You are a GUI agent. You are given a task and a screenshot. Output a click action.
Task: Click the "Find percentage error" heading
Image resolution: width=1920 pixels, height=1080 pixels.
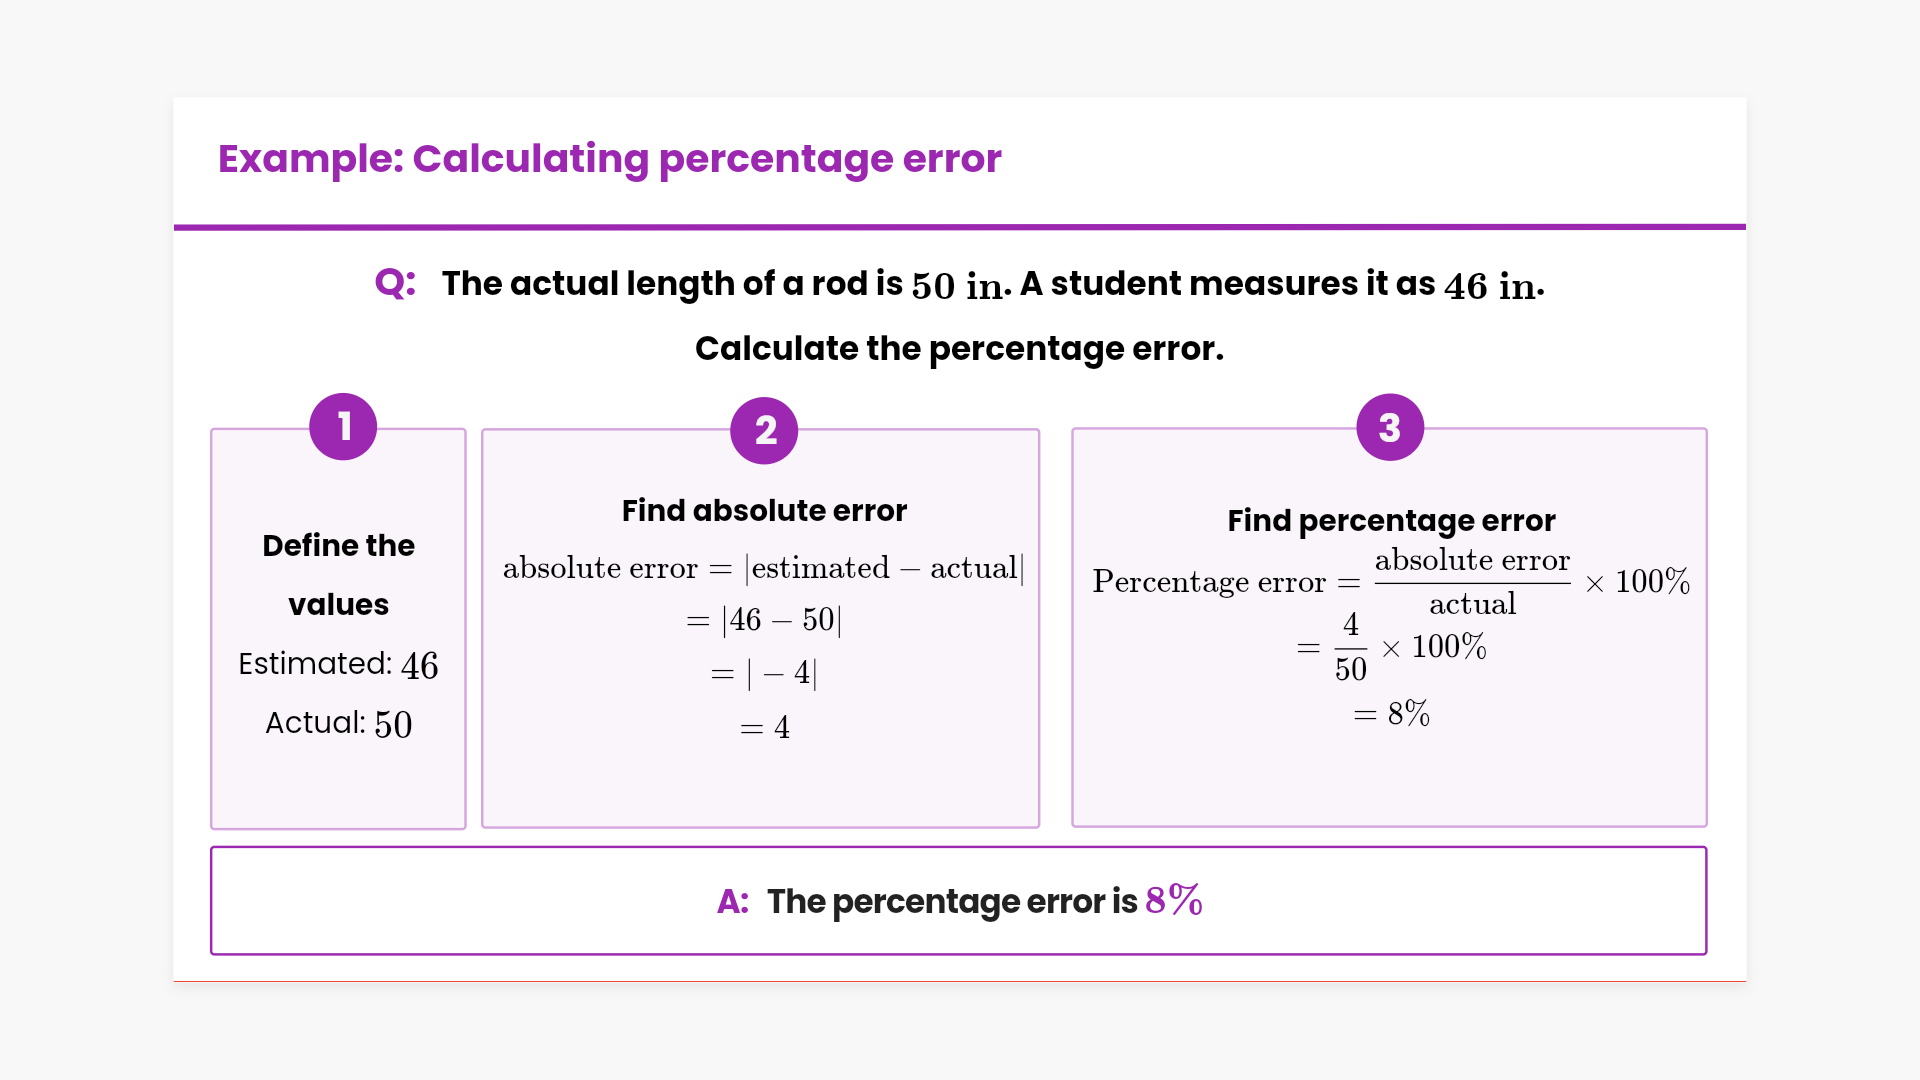1391,521
